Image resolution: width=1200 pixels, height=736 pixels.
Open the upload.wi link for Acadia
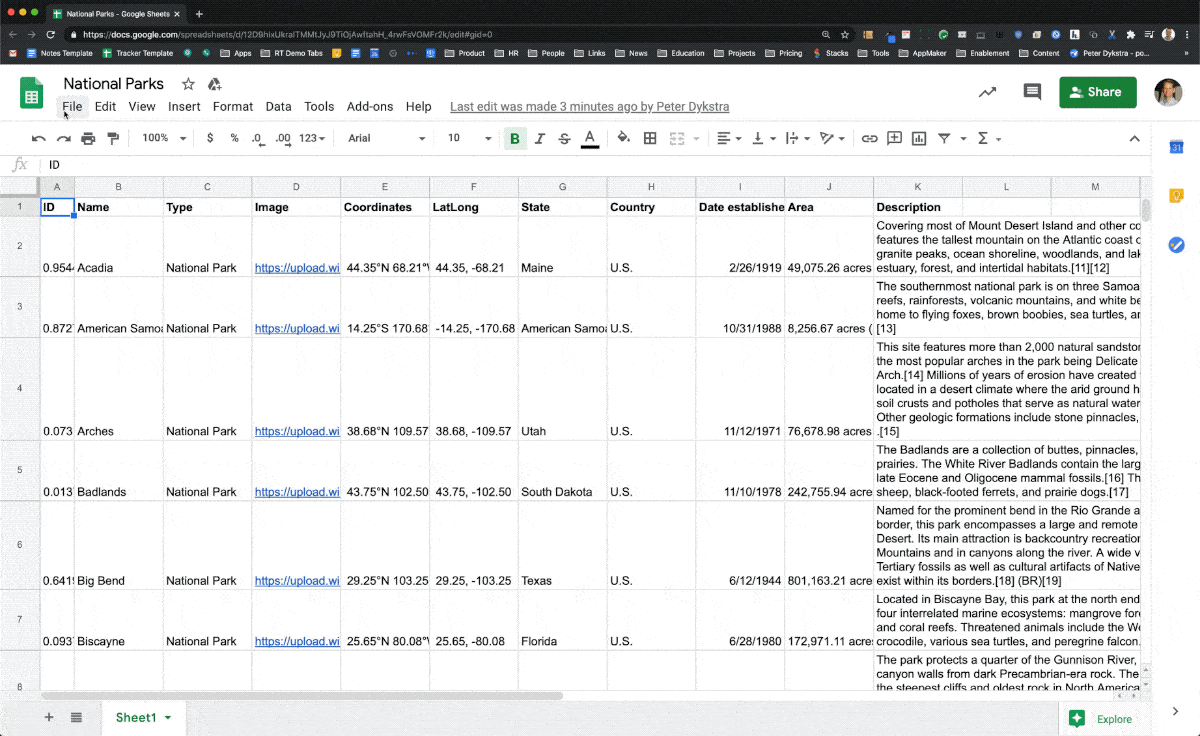click(296, 267)
